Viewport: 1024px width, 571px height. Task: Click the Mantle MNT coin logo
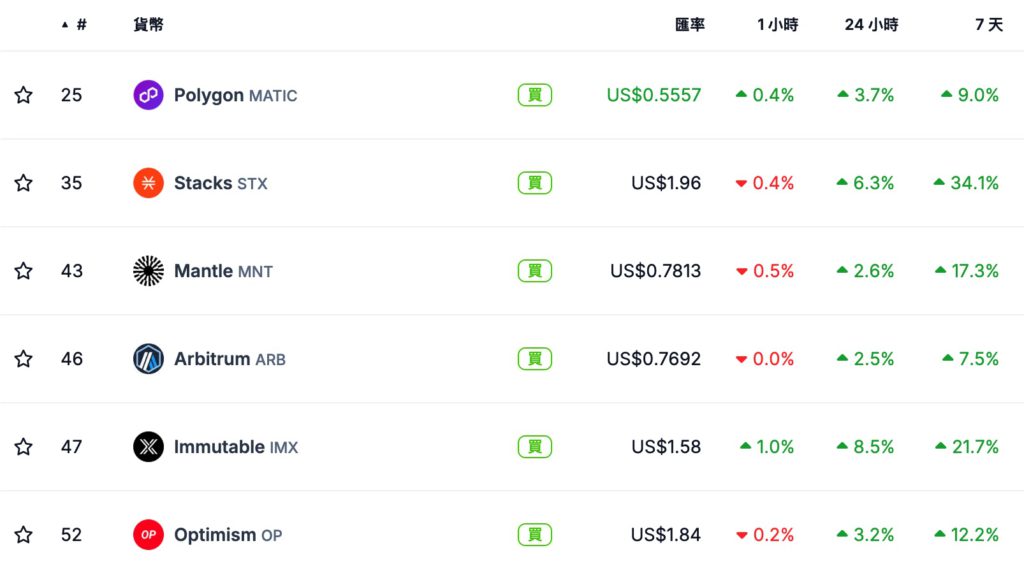click(148, 271)
